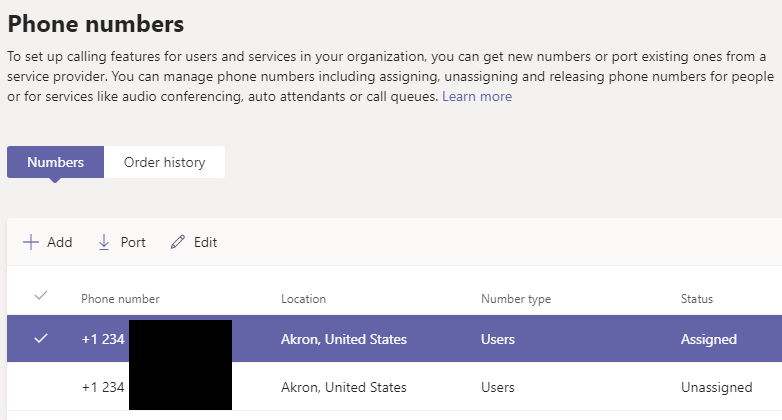Screen dimensions: 782x420
Task: Sort by Phone number column header
Action: [x=120, y=299]
